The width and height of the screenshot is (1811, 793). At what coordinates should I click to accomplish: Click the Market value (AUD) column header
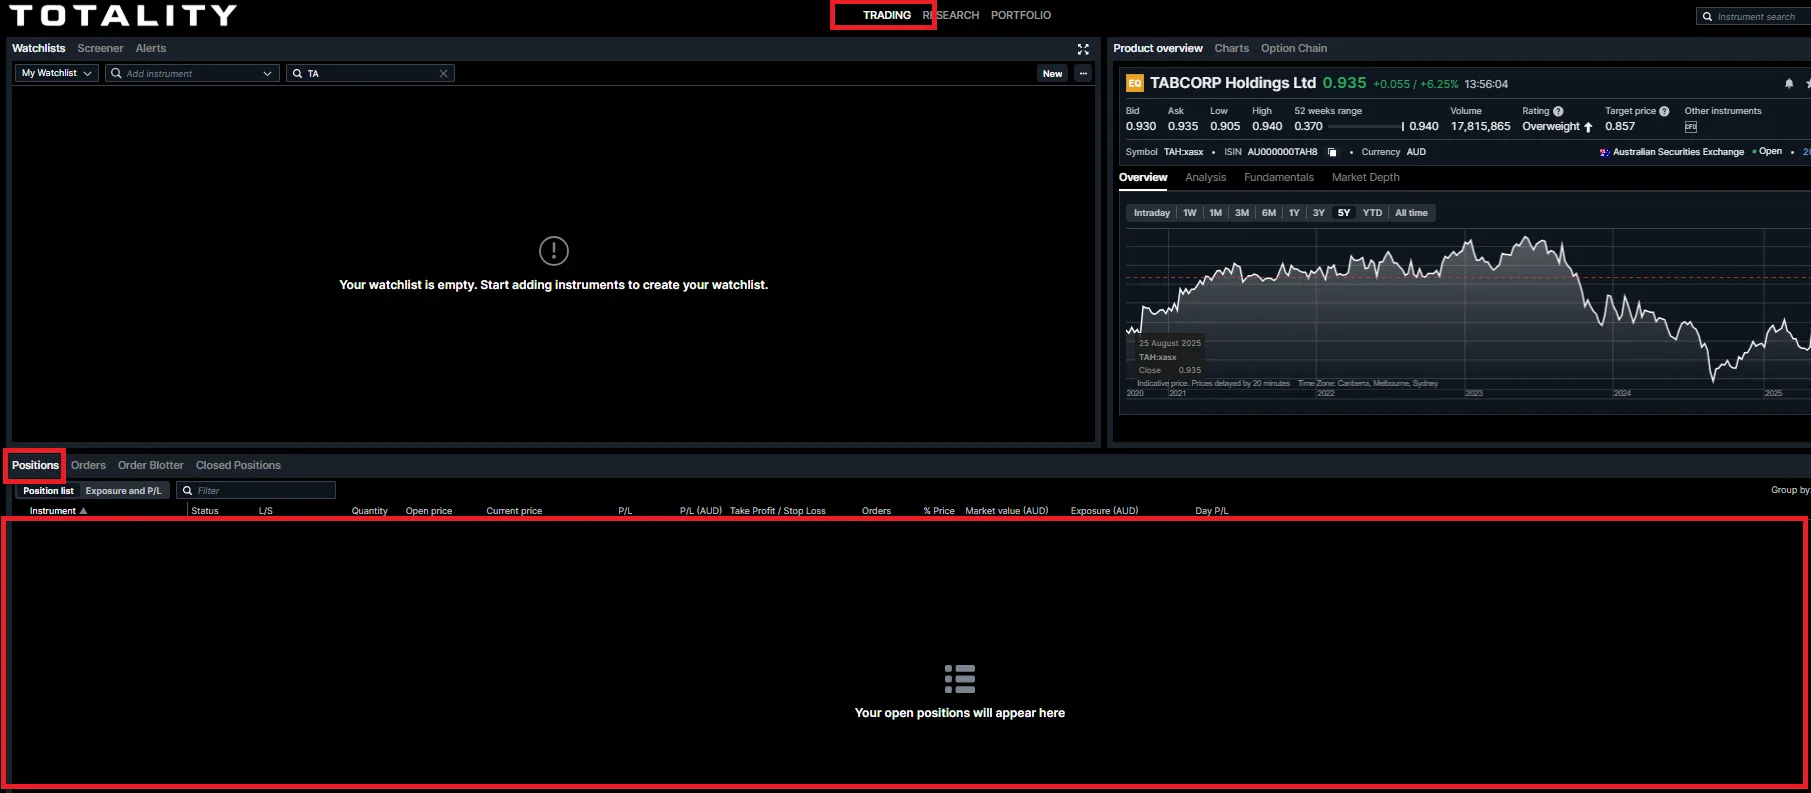(x=1007, y=510)
